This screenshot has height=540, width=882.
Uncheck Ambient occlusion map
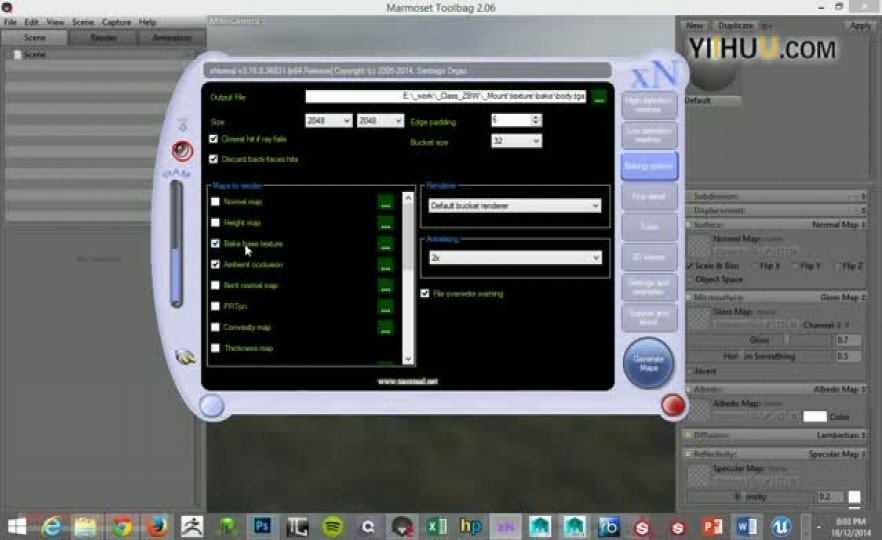pyautogui.click(x=215, y=264)
